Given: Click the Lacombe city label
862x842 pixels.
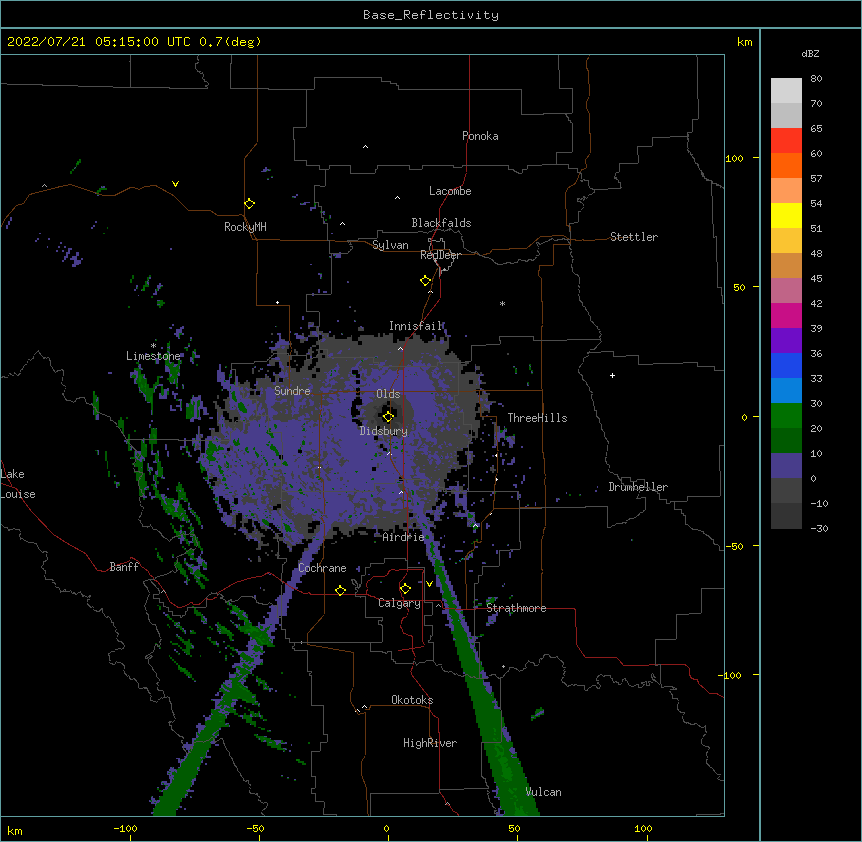Looking at the screenshot, I should [450, 191].
